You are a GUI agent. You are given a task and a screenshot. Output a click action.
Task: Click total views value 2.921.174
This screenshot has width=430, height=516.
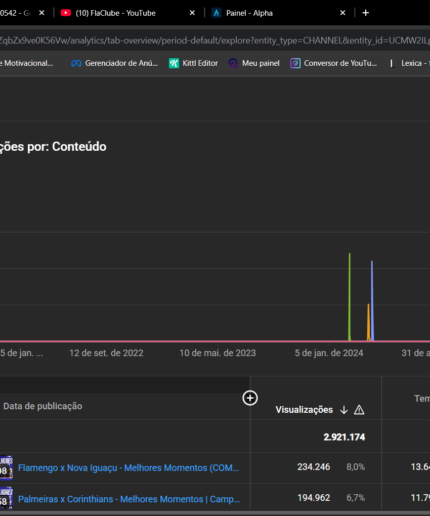point(344,437)
